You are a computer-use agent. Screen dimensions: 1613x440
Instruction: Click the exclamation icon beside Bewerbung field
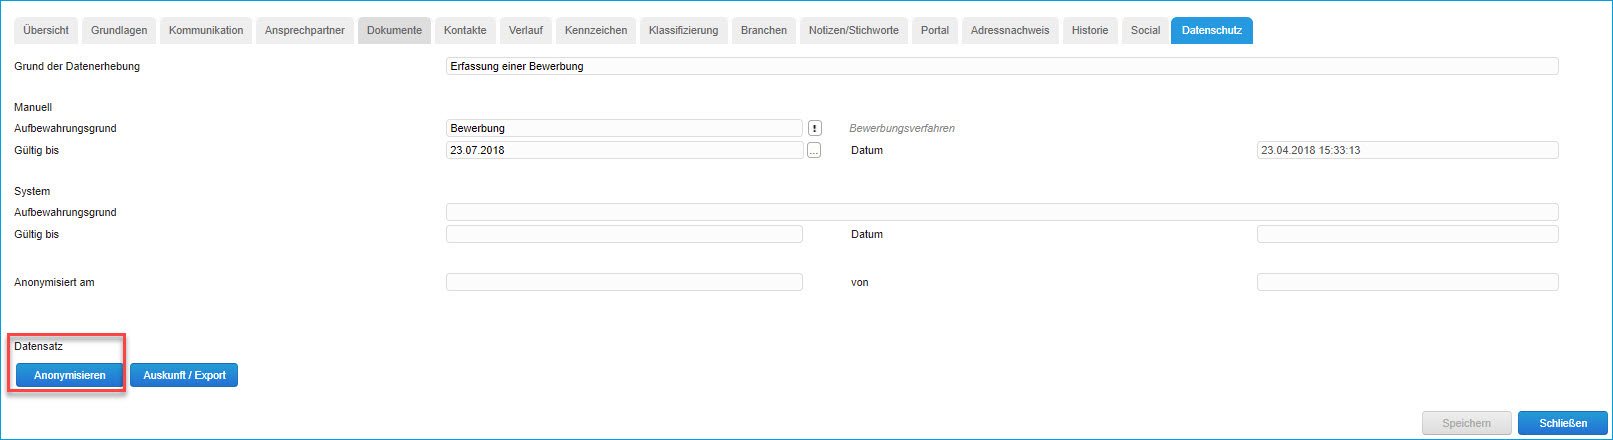point(815,128)
